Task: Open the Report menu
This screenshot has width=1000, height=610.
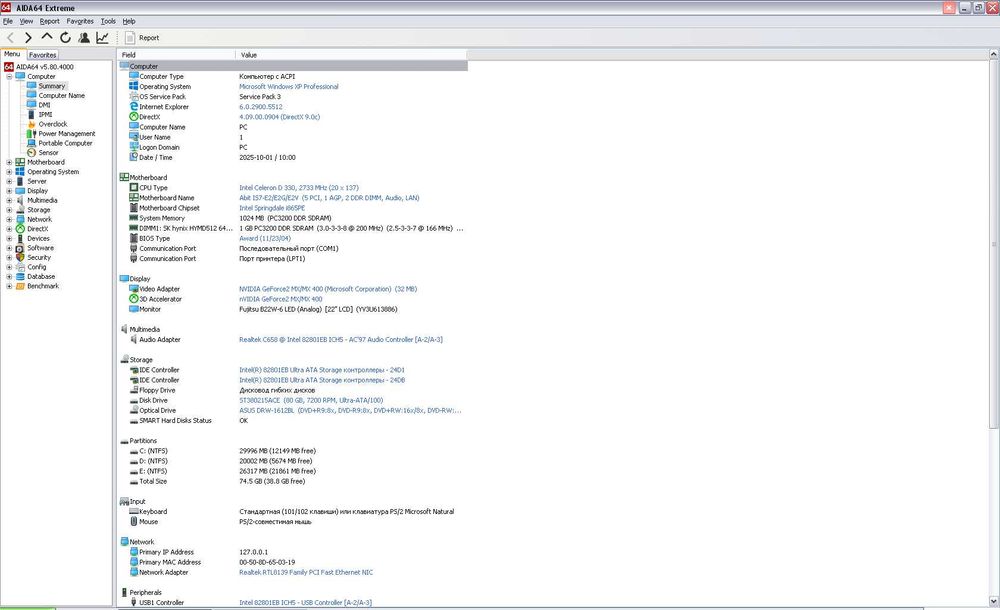Action: [x=50, y=21]
